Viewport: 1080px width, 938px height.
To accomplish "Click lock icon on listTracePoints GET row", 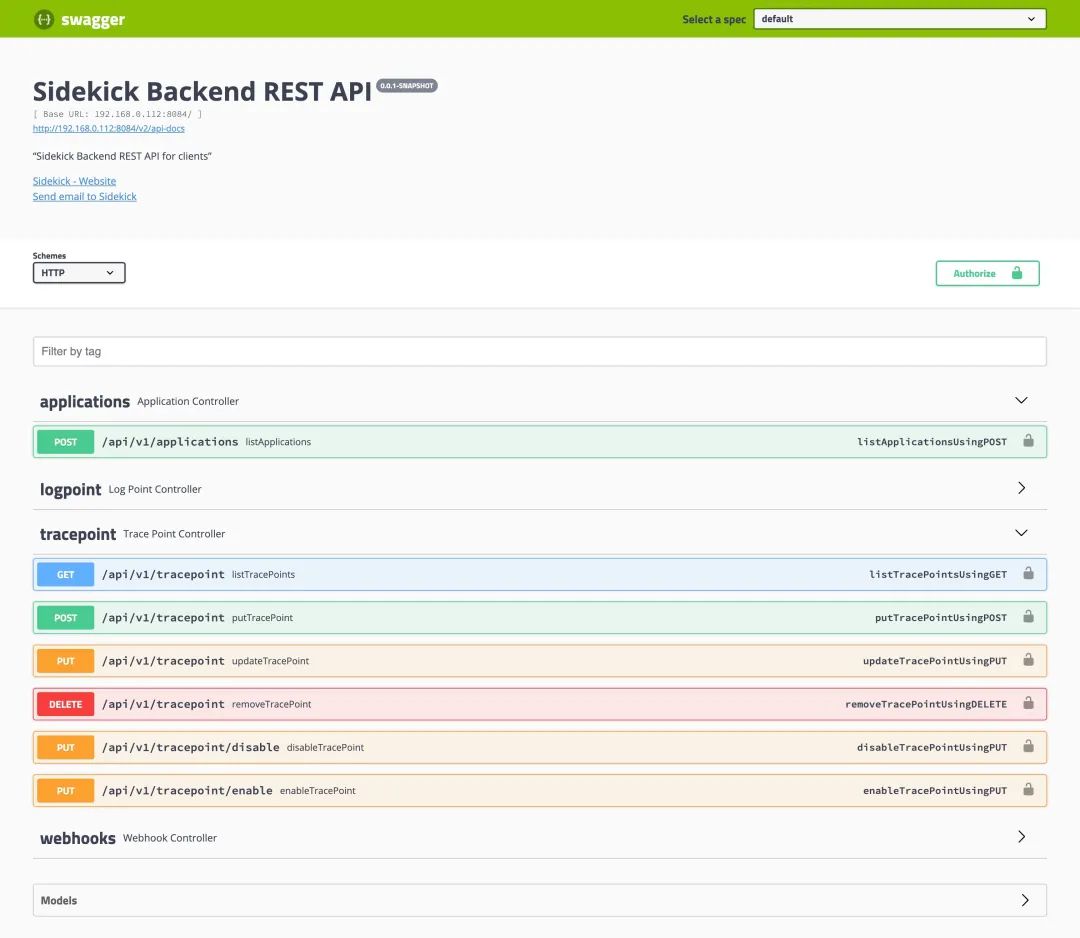I will coord(1028,573).
